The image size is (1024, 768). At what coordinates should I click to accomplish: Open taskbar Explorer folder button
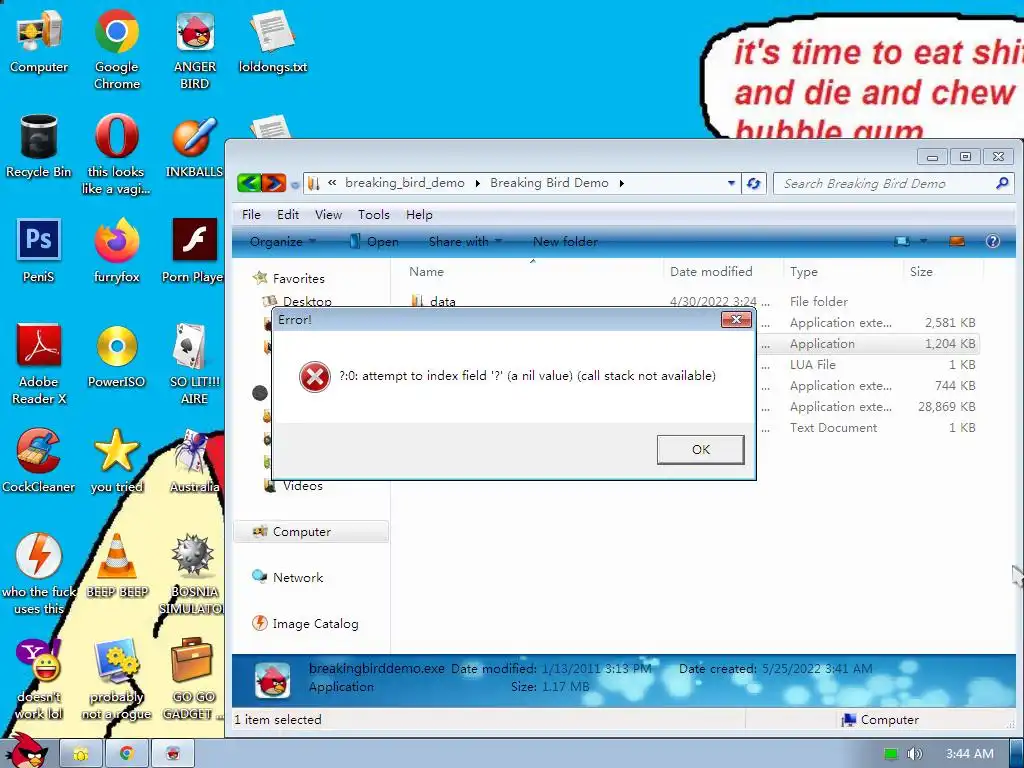(81, 754)
